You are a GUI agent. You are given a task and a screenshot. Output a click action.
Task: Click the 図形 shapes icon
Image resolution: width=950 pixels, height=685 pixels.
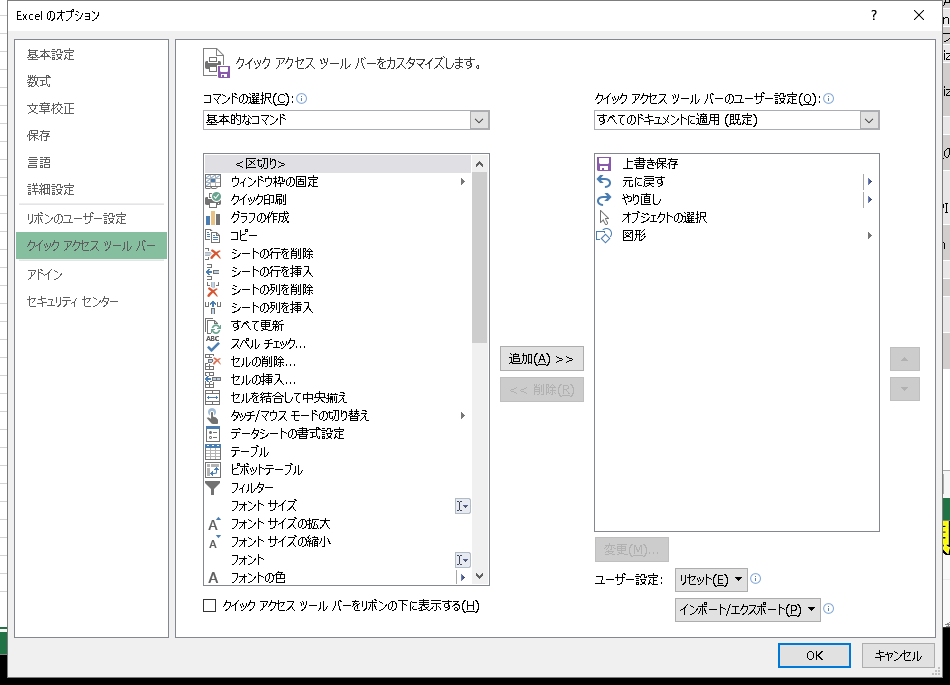click(x=604, y=236)
